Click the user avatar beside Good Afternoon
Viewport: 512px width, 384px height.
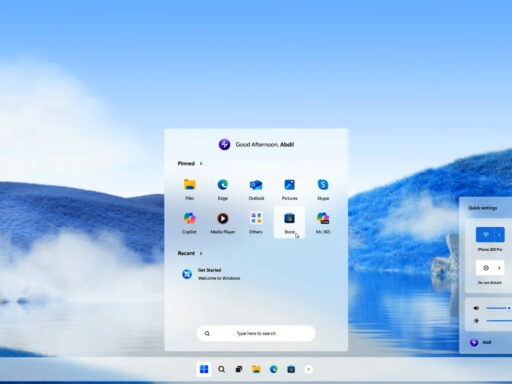coord(224,144)
